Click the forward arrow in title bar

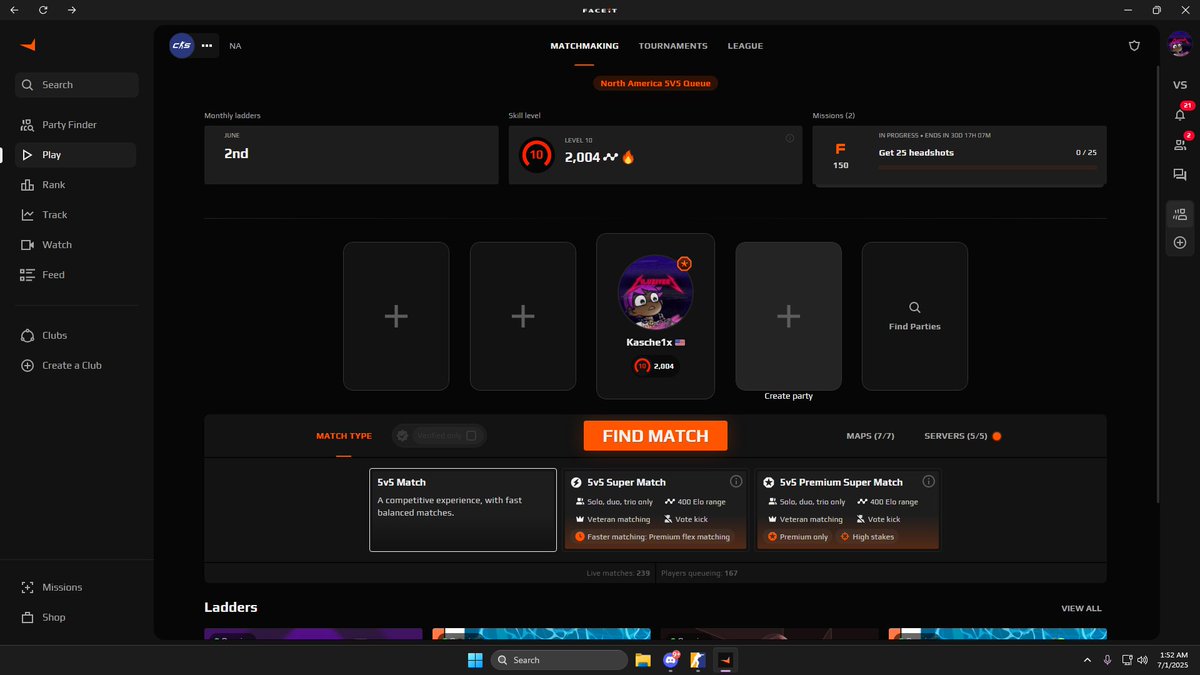point(71,10)
